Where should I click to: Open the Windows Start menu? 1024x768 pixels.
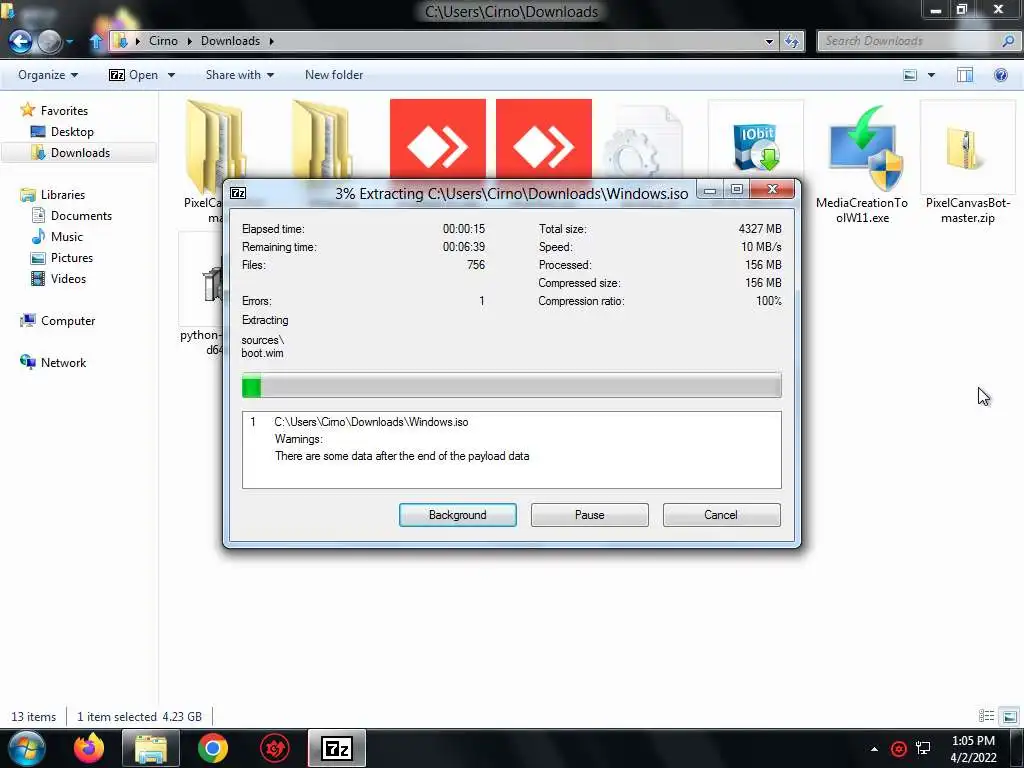[x=26, y=748]
